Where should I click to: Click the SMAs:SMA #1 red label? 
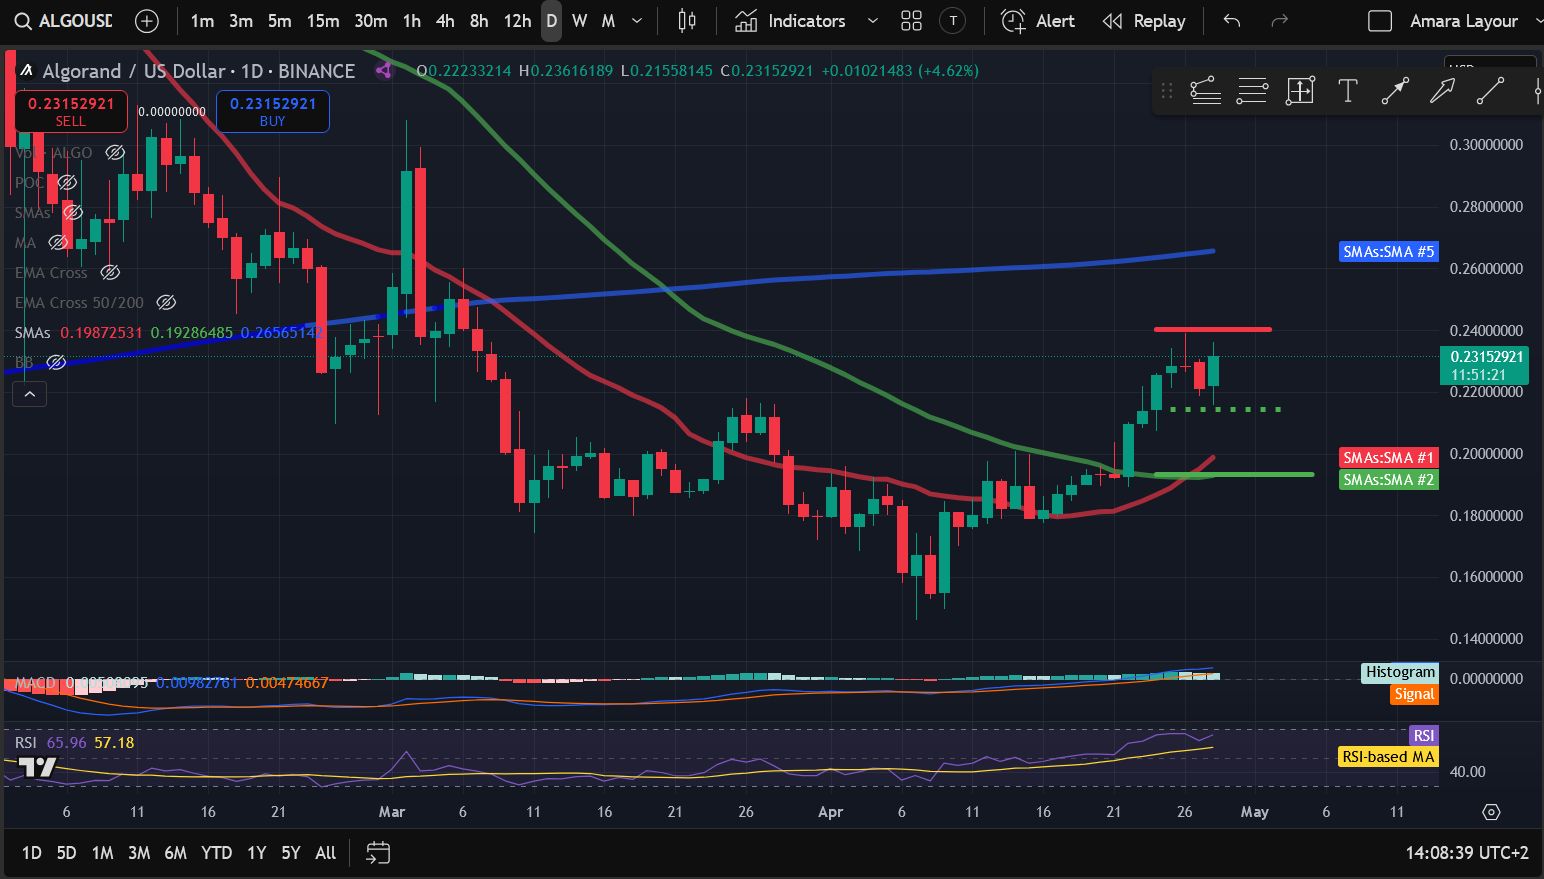click(1388, 458)
